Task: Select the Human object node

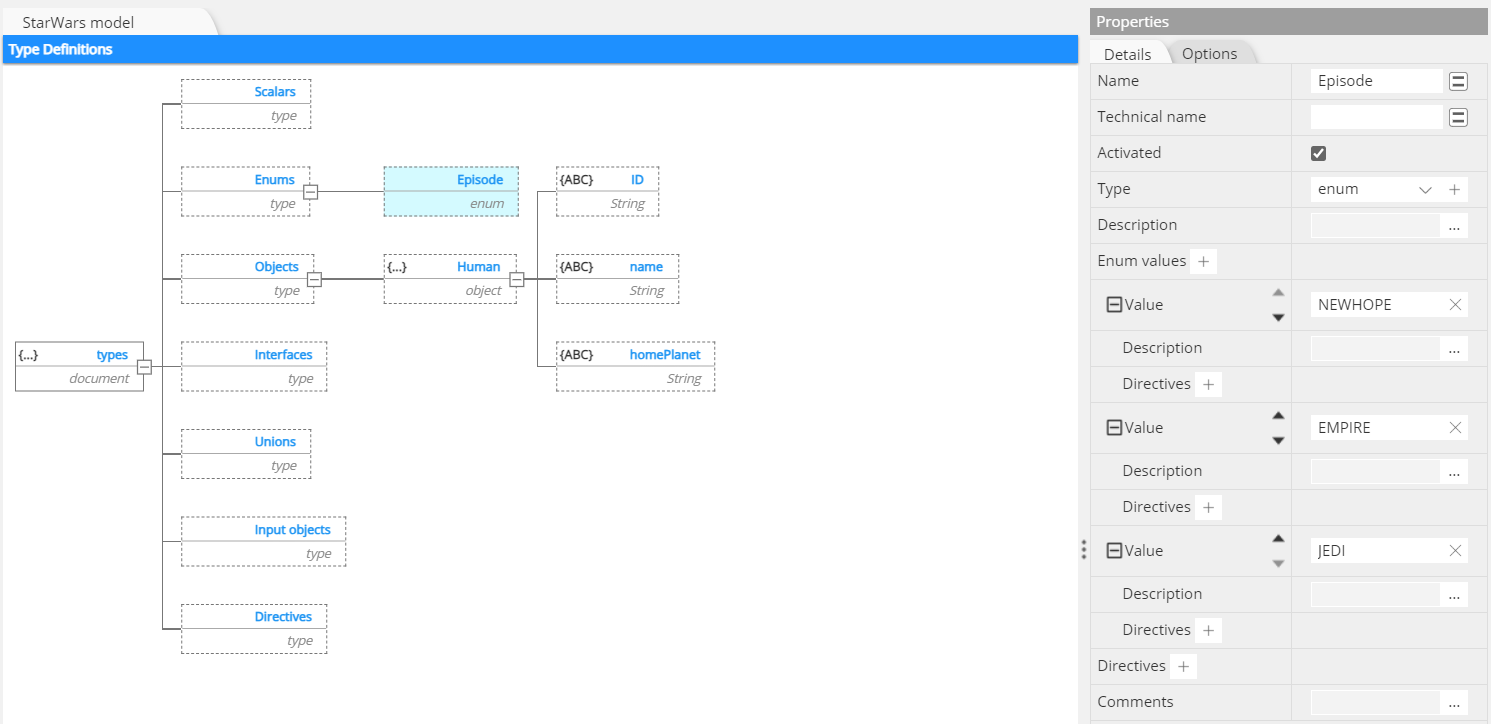Action: 450,279
